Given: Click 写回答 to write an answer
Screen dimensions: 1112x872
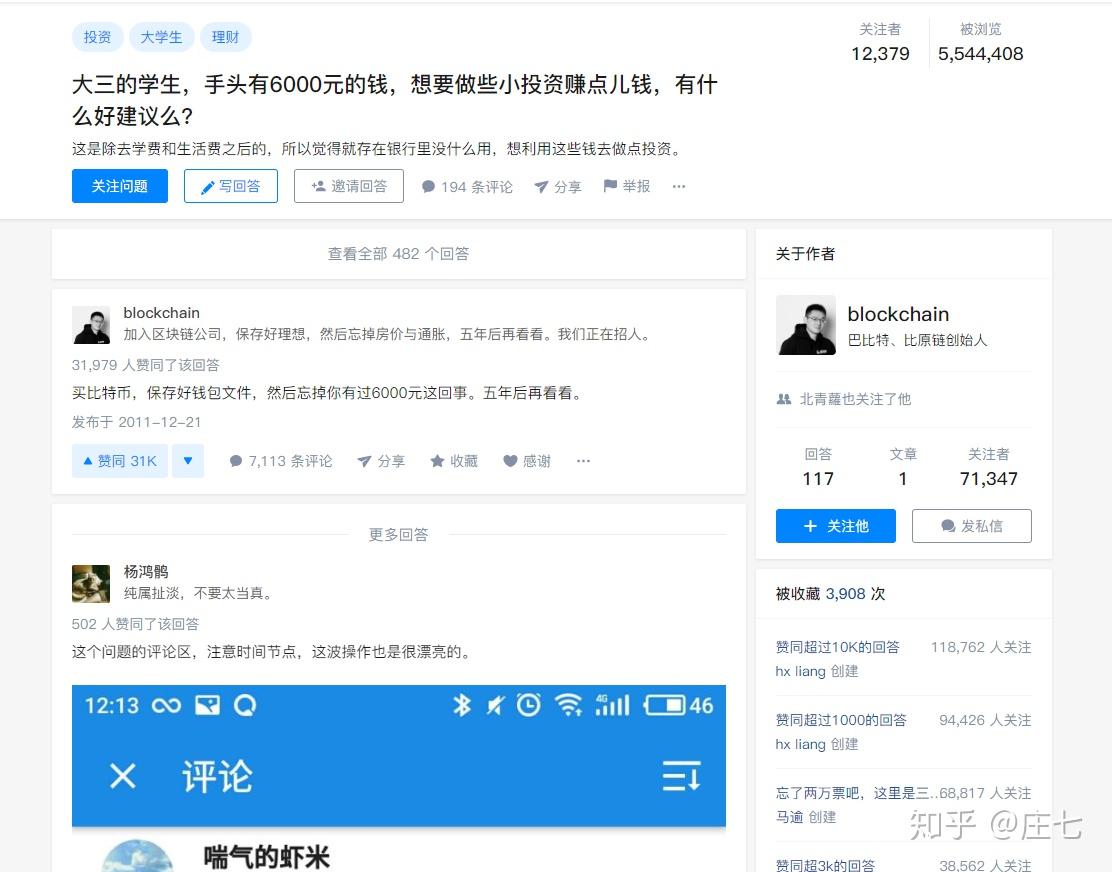Looking at the screenshot, I should click(x=231, y=186).
